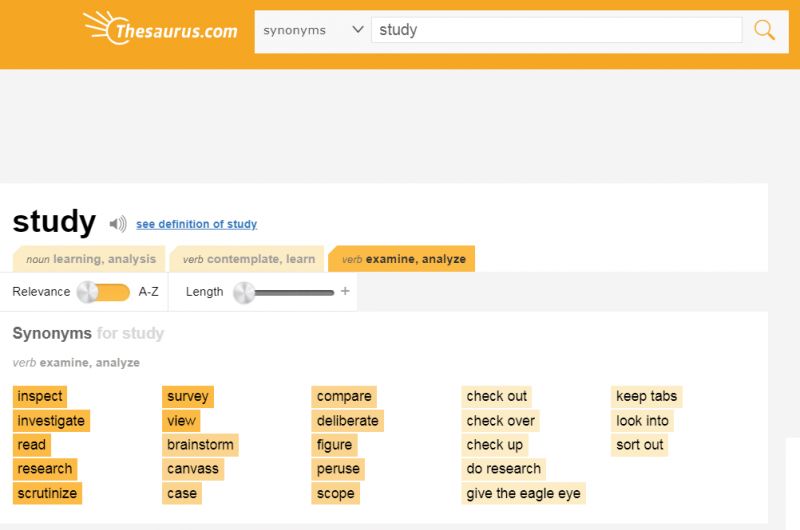Open the "give the eagle eye" synonym
This screenshot has height=530, width=800.
pos(523,493)
